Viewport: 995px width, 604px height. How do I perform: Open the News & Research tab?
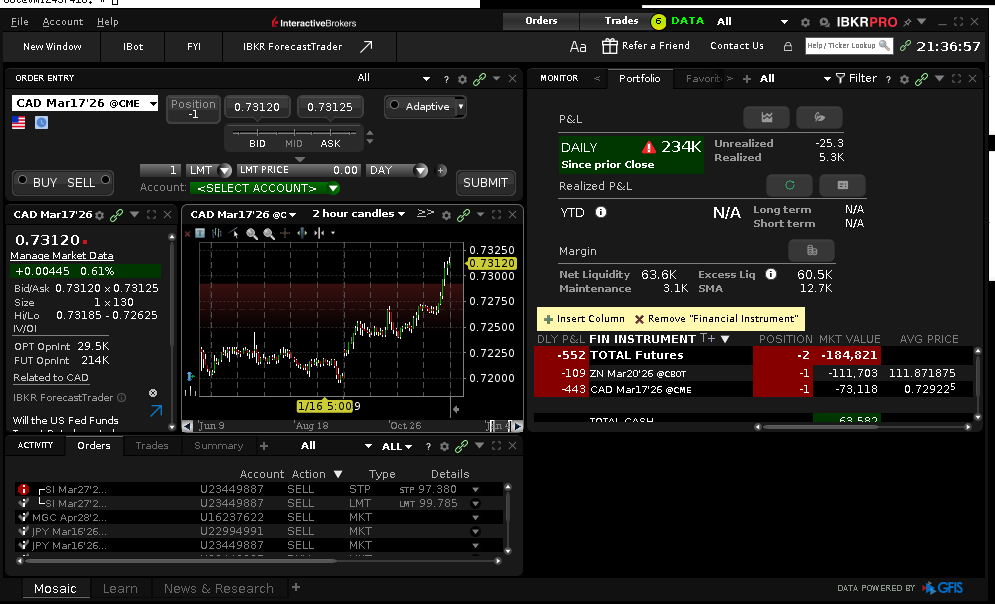click(219, 589)
